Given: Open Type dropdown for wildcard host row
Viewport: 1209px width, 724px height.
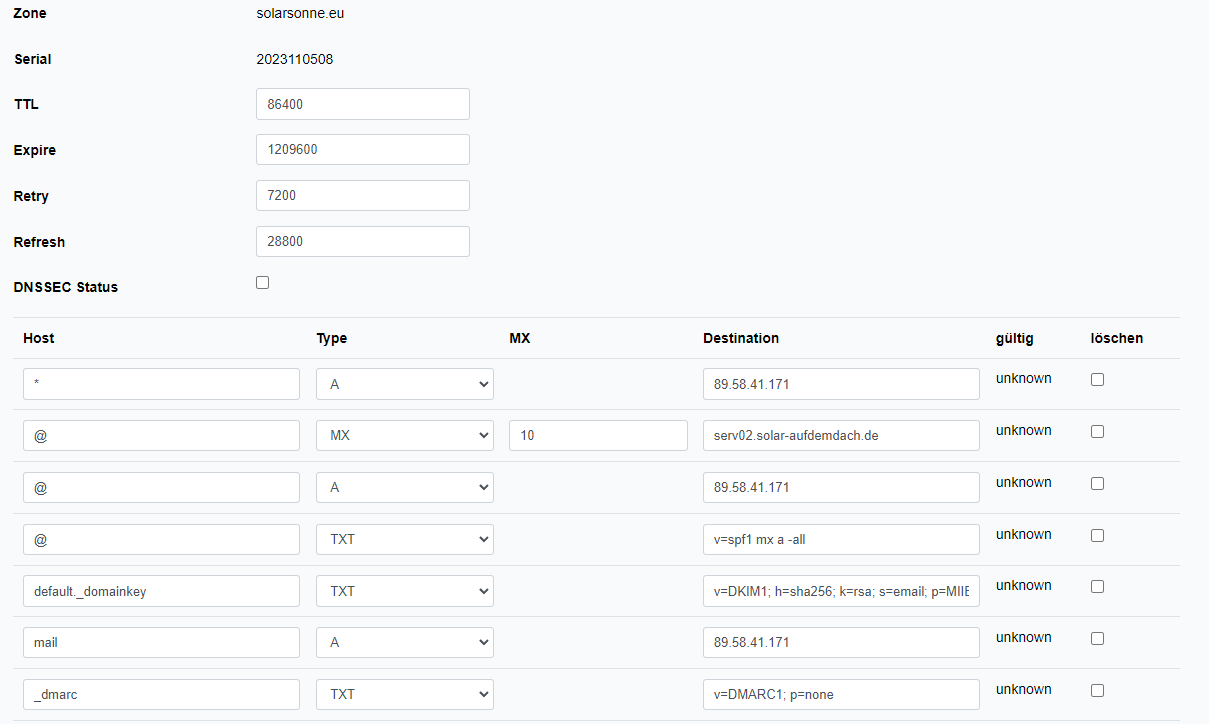Looking at the screenshot, I should point(404,384).
